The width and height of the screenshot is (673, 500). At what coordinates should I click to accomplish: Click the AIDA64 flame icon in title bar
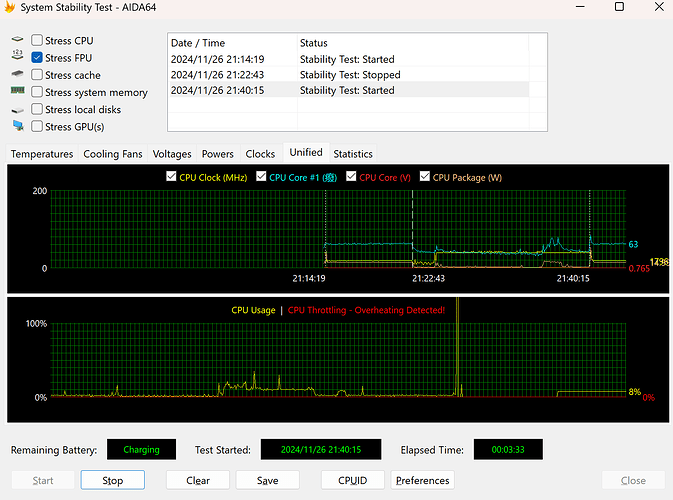pos(10,8)
